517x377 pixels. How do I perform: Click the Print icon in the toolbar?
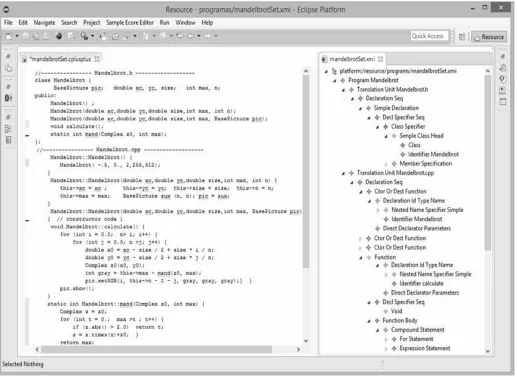click(x=46, y=36)
